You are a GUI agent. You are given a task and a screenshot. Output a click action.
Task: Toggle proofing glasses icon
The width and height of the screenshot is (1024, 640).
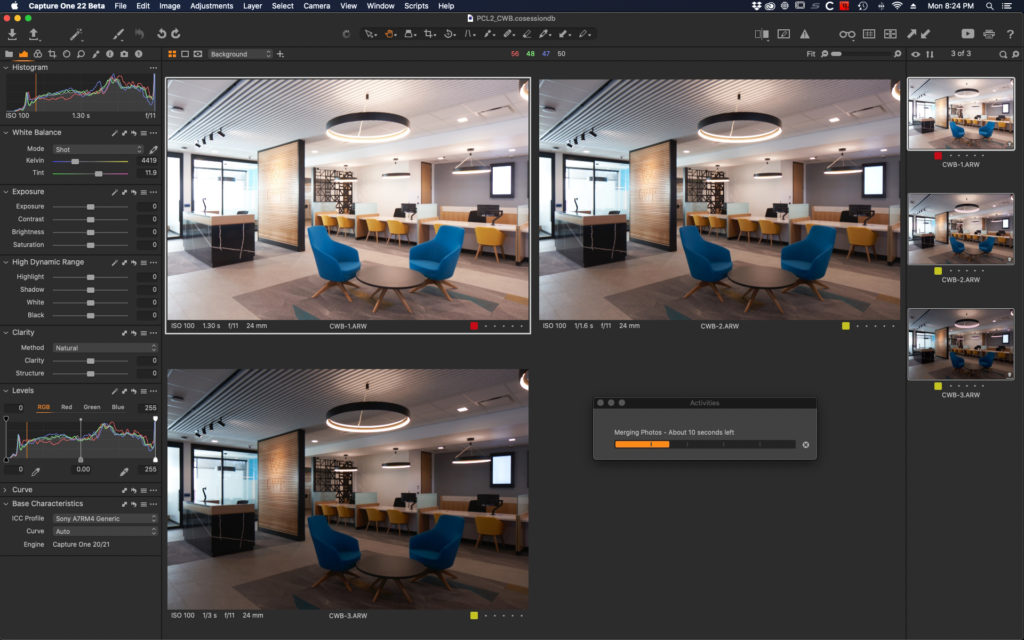(847, 34)
